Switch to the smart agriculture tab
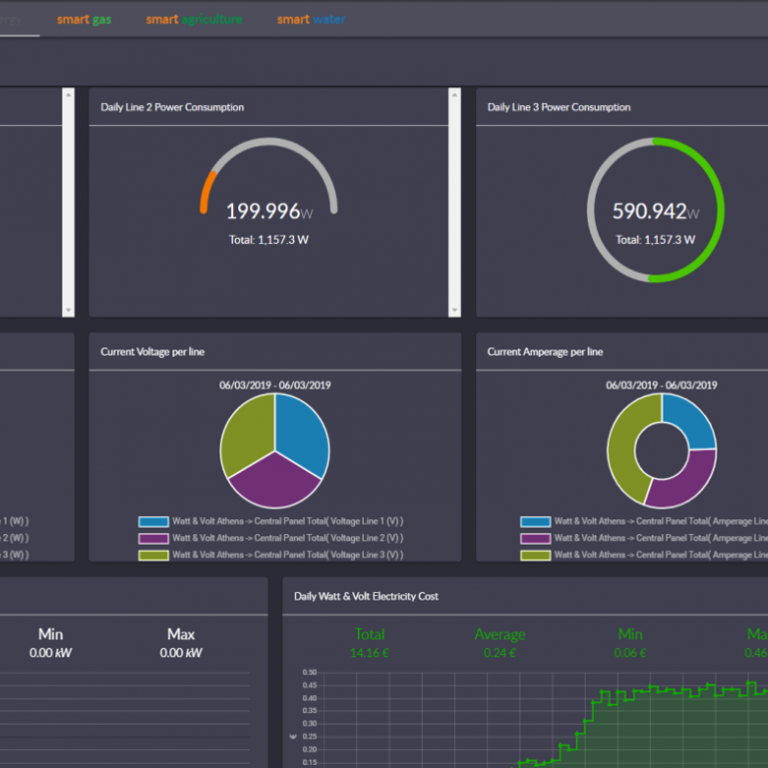Viewport: 768px width, 768px height. coord(194,19)
